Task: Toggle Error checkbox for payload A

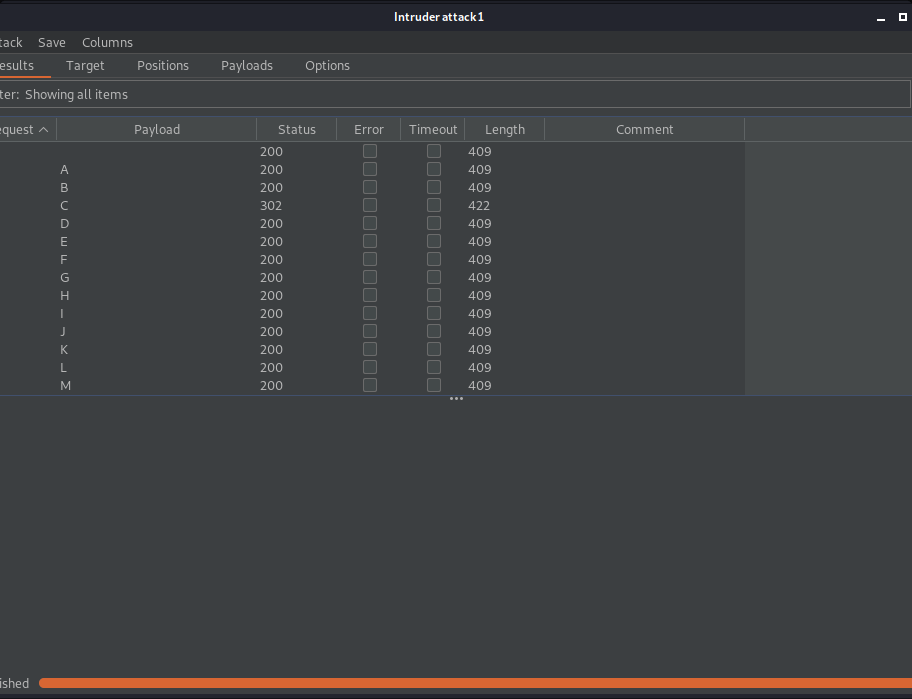Action: click(370, 169)
